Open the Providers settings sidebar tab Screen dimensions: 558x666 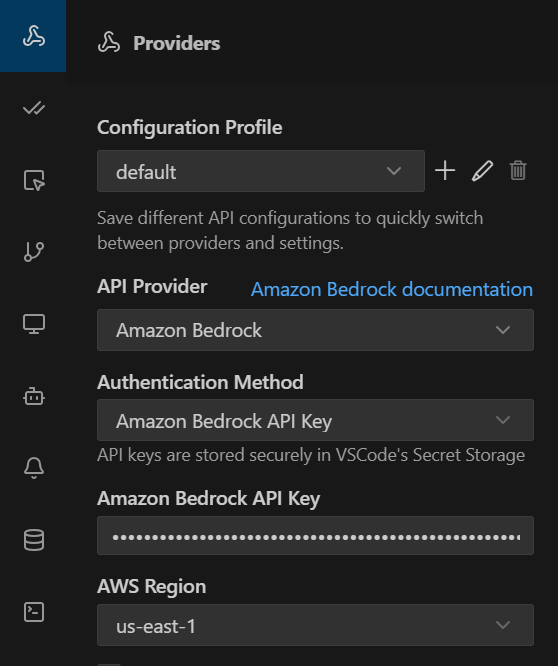click(x=33, y=36)
